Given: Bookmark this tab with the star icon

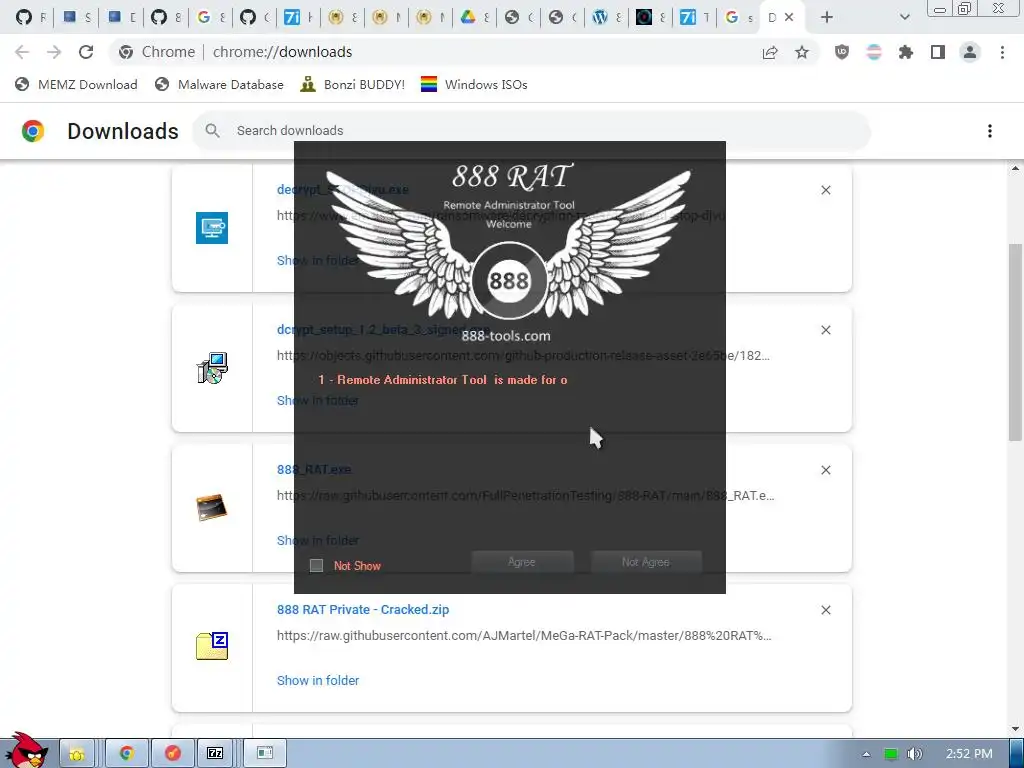Looking at the screenshot, I should (x=802, y=52).
